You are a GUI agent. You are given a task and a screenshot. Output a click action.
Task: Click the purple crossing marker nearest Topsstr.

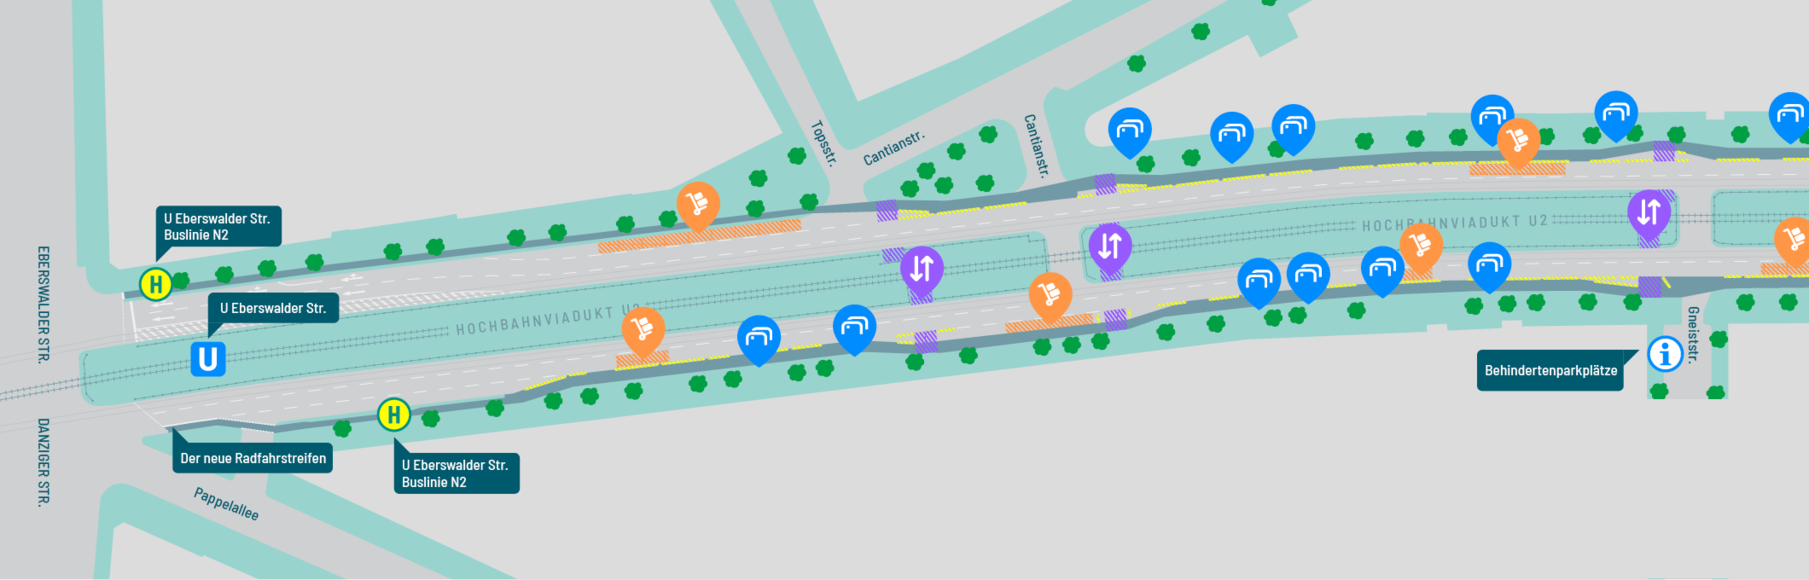point(922,272)
